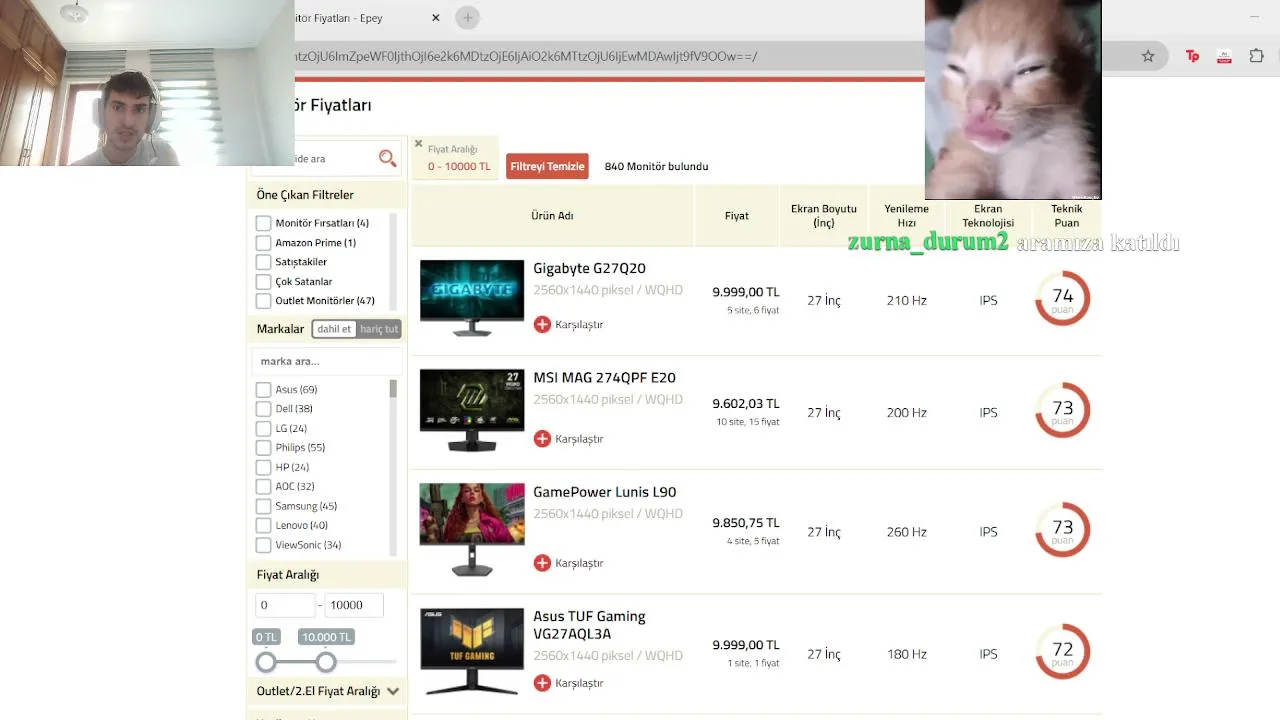Sort by the Teknik Puan column header
The height and width of the screenshot is (720, 1280).
point(1067,215)
